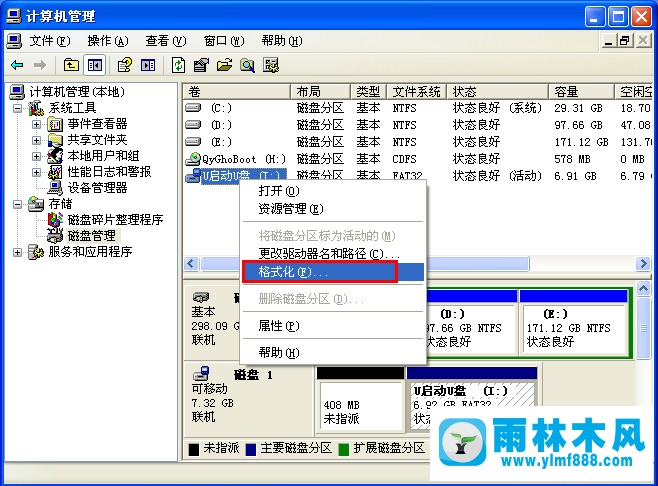Expand the 性能日志和警报 node
The height and width of the screenshot is (486, 658).
[x=37, y=172]
